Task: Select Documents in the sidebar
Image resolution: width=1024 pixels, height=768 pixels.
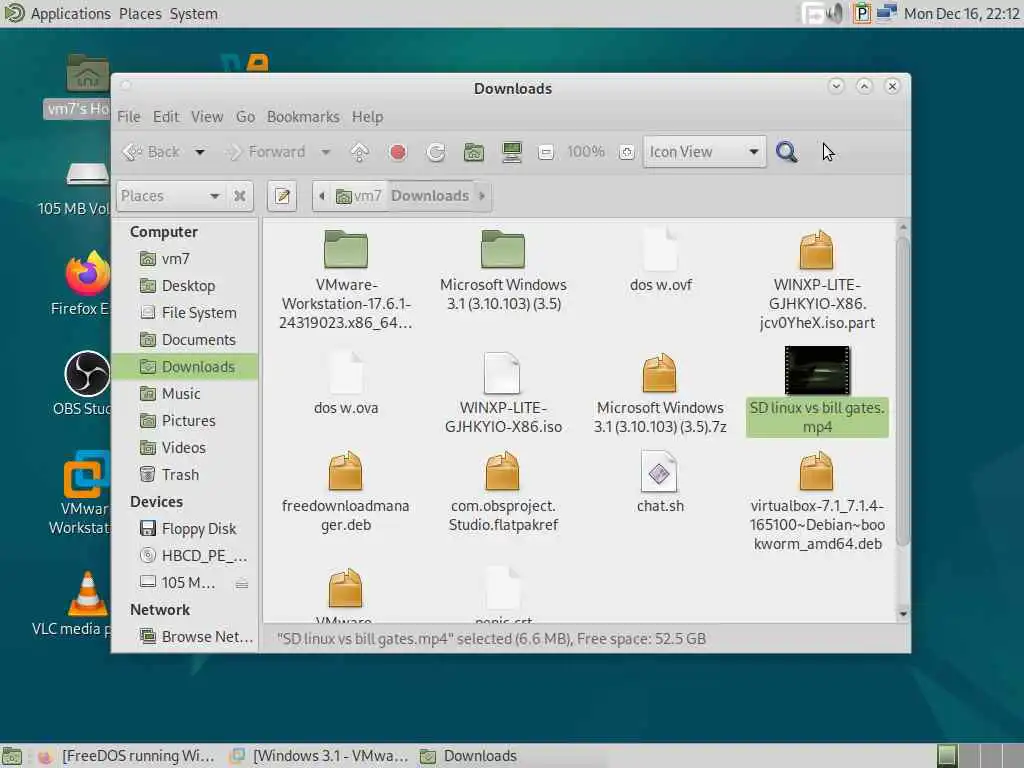Action: [185, 340]
